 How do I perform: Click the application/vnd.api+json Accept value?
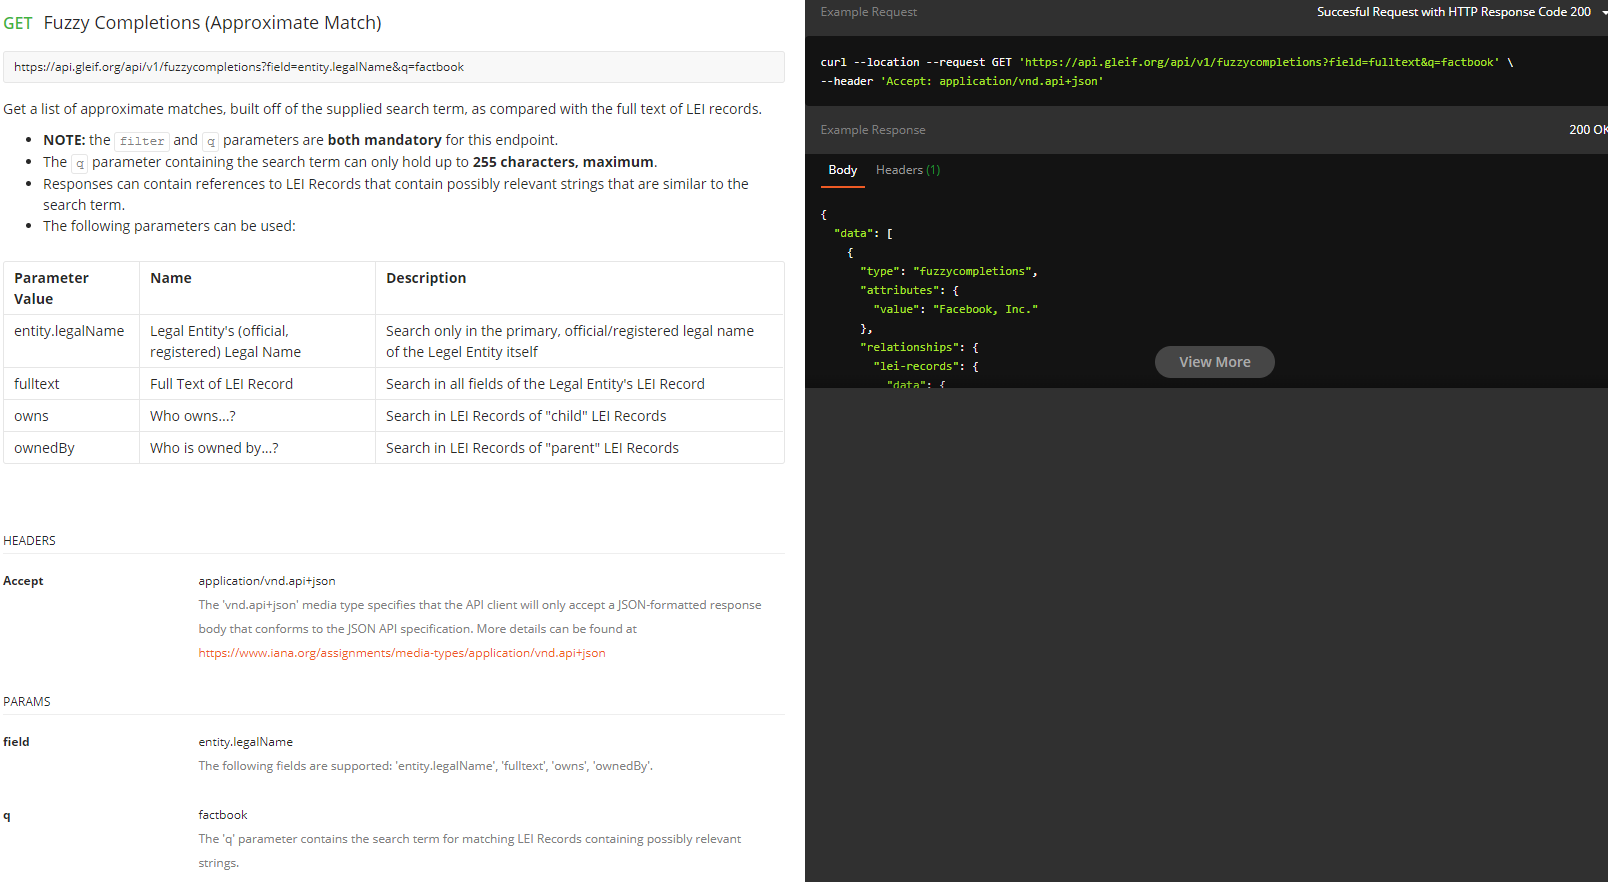coord(266,581)
